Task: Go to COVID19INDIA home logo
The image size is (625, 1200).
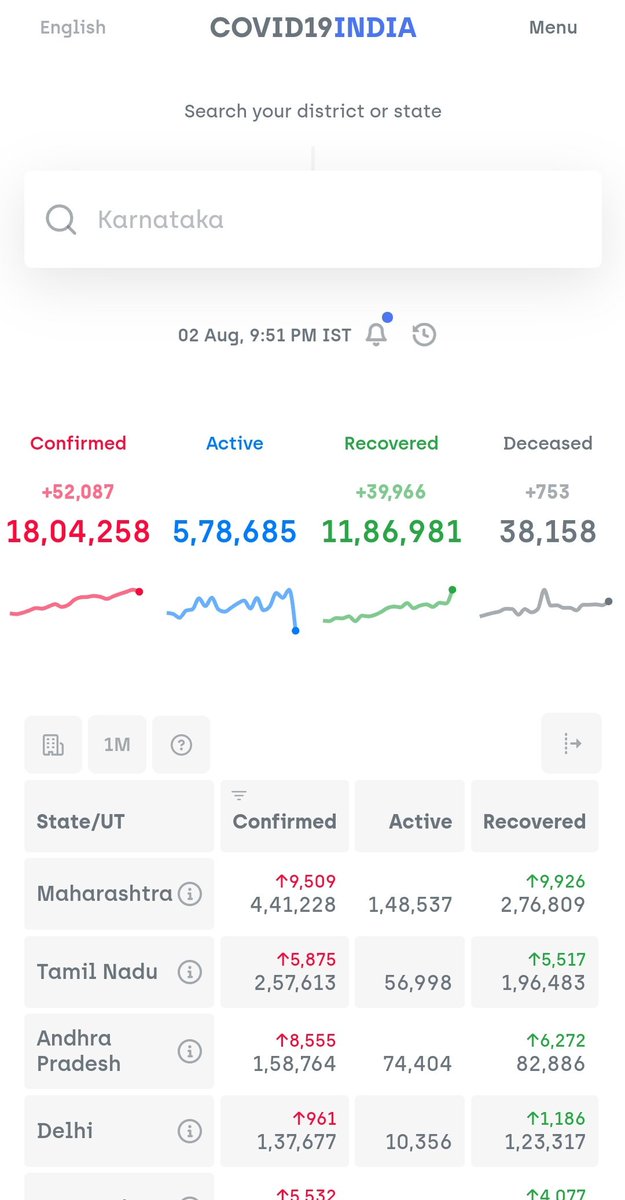Action: coord(313,27)
